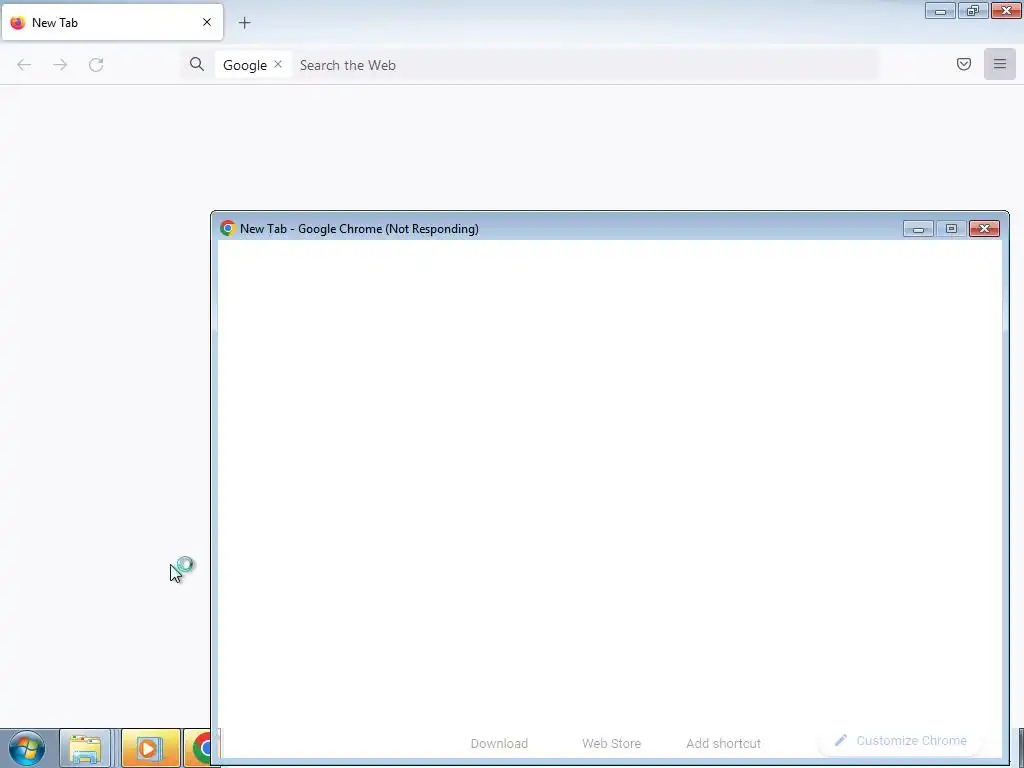Image resolution: width=1024 pixels, height=768 pixels.
Task: Close the not responding Chrome window
Action: pyautogui.click(x=984, y=229)
